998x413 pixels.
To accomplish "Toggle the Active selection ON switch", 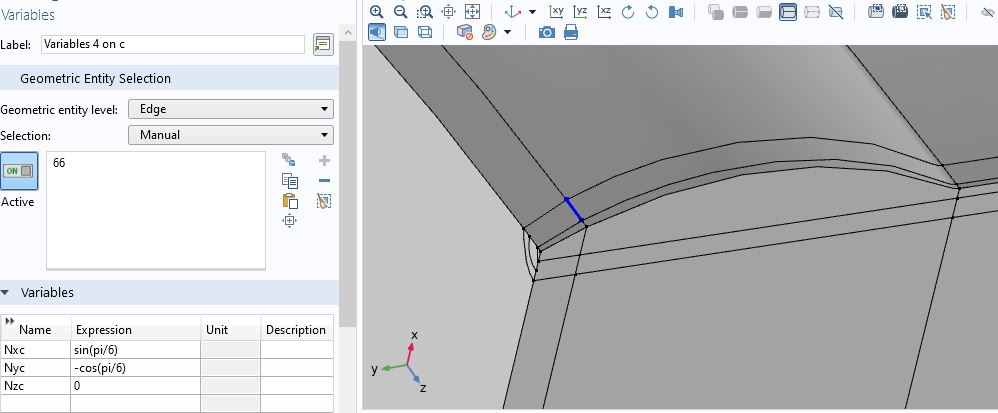I will [x=19, y=171].
